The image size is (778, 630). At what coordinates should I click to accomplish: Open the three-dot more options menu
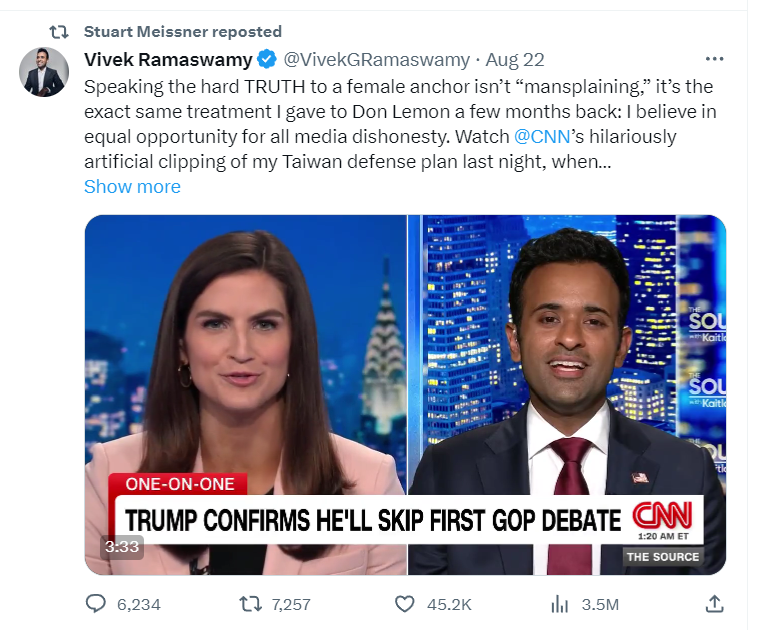(714, 59)
